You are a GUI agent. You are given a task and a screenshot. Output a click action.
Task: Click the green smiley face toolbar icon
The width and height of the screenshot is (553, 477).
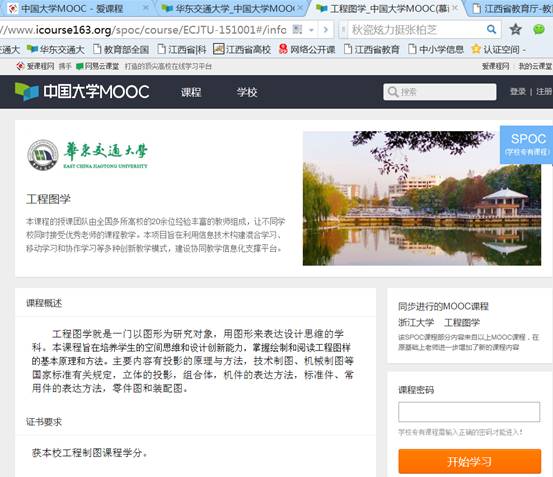[x=539, y=30]
